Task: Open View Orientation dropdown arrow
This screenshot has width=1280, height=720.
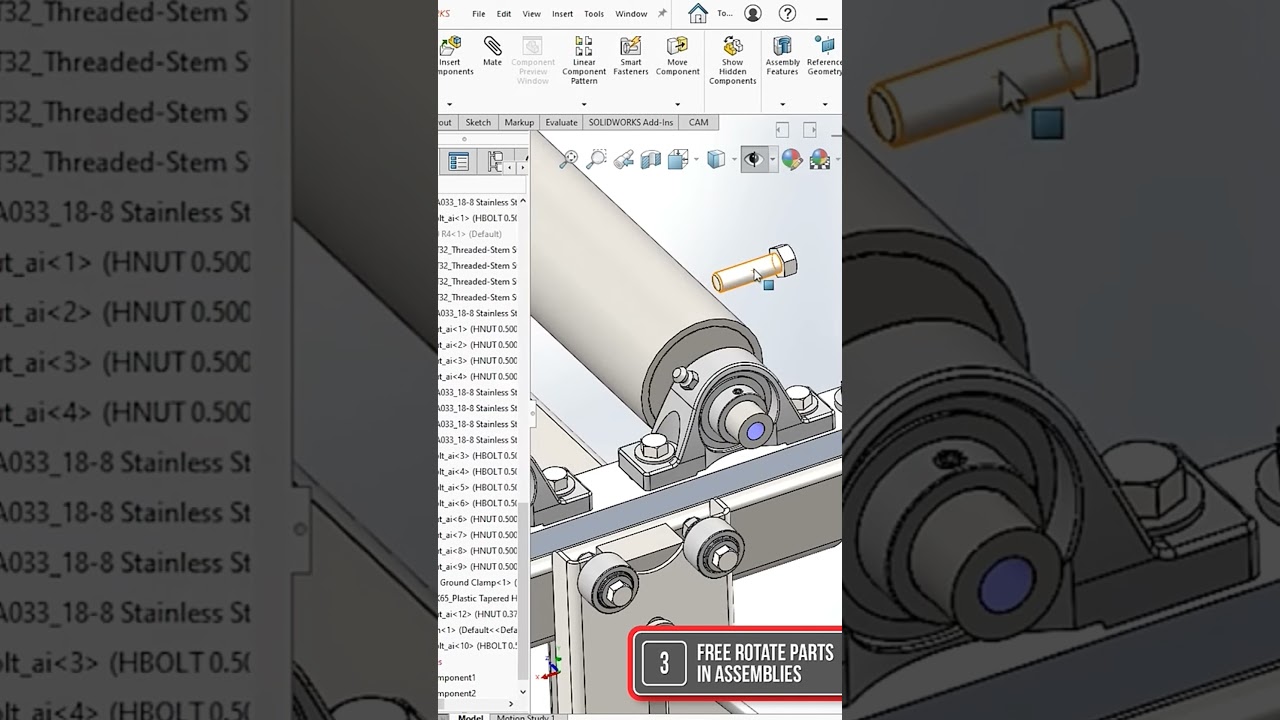Action: tap(695, 159)
